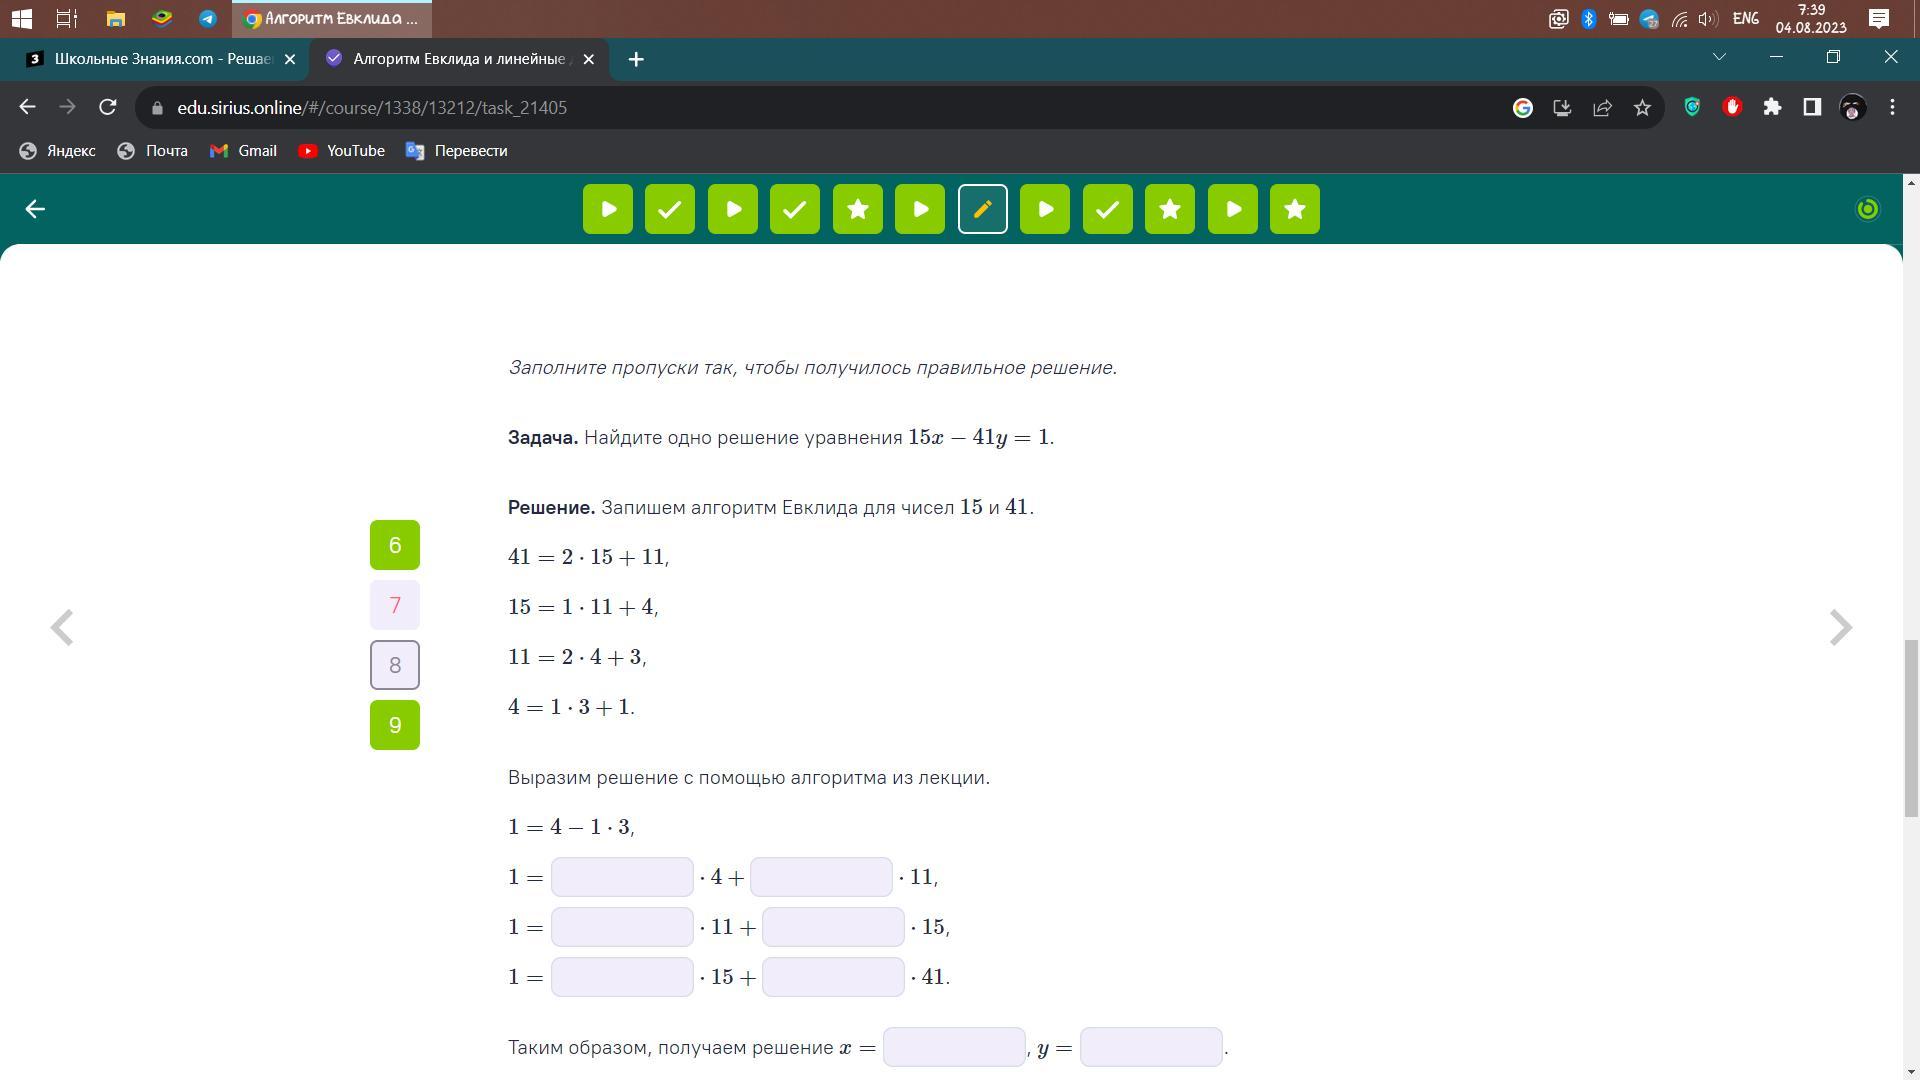Go to next task with right chevron
This screenshot has width=1920, height=1080.
1840,628
